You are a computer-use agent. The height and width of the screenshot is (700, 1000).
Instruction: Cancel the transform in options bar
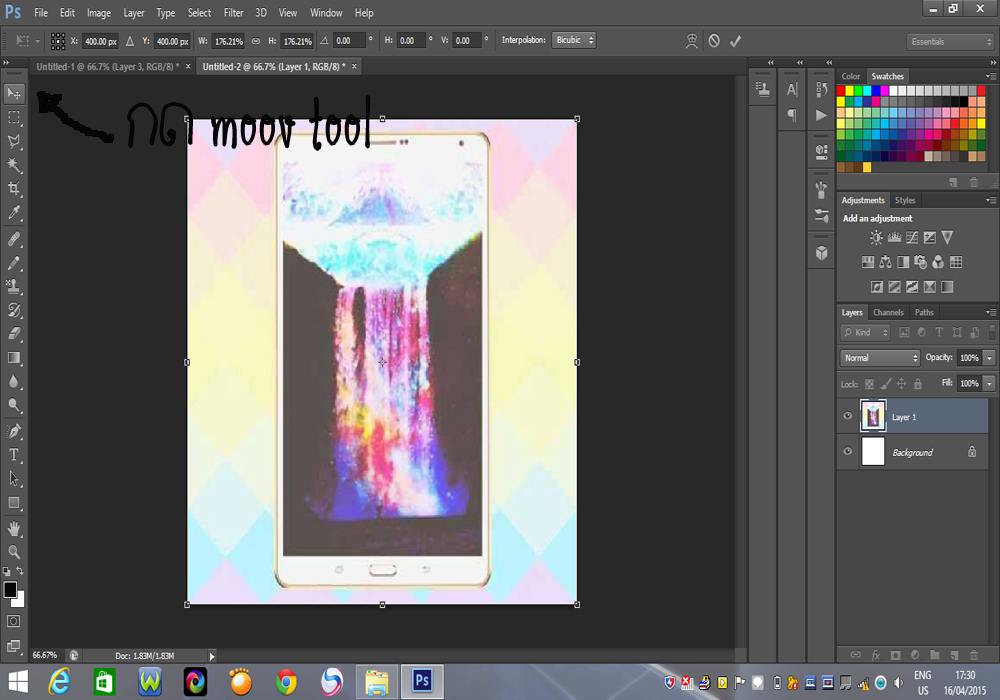714,41
